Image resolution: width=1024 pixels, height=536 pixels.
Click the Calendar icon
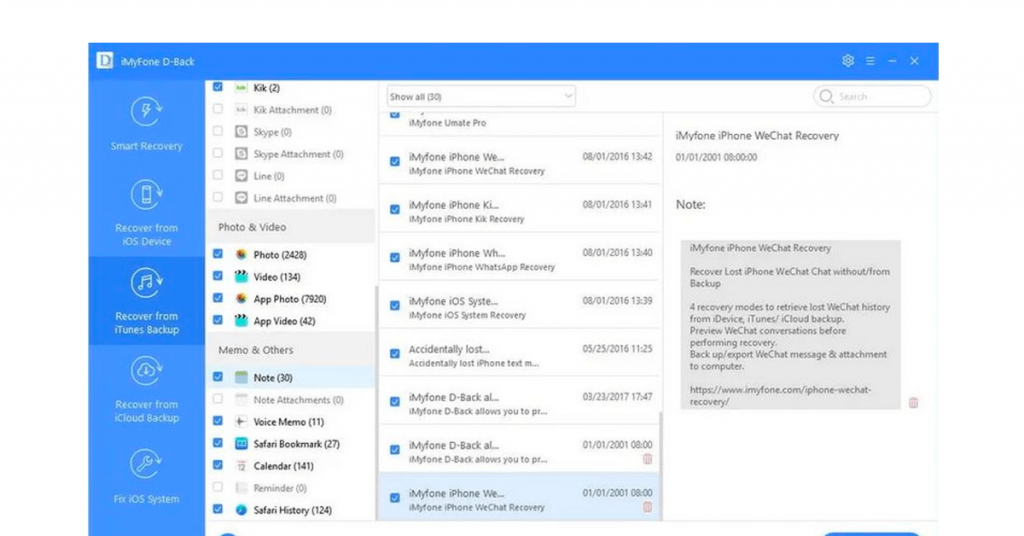click(x=241, y=465)
